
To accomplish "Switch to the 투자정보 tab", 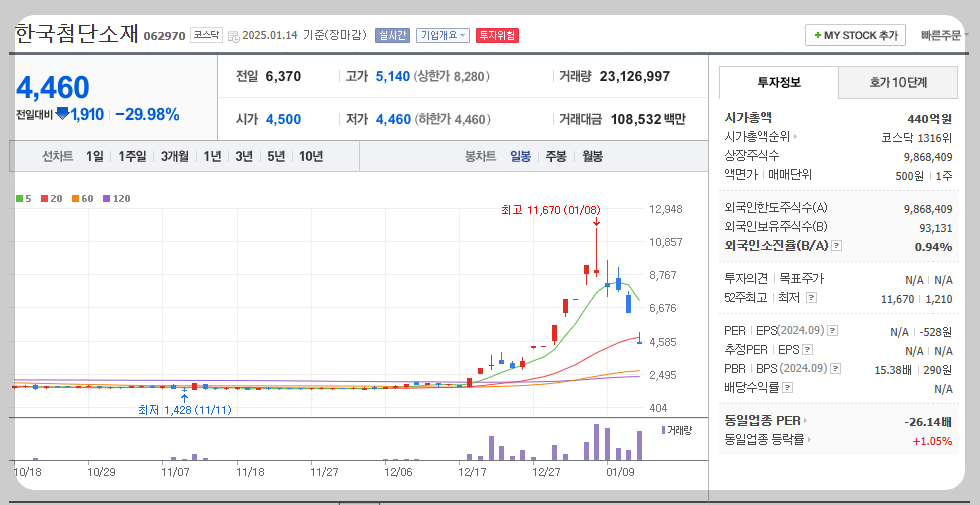I will point(779,82).
